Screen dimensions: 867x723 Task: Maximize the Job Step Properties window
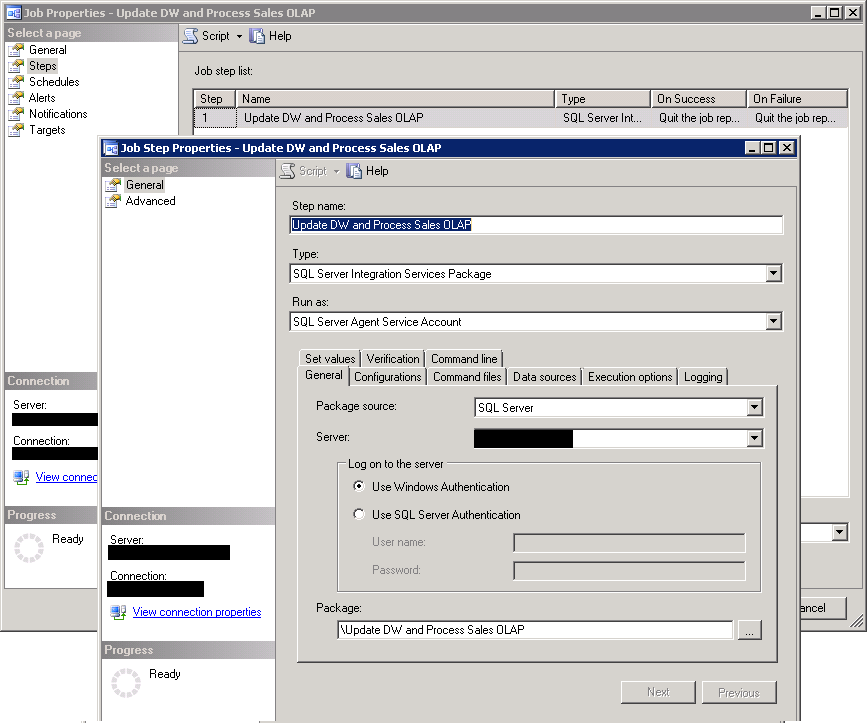point(769,148)
